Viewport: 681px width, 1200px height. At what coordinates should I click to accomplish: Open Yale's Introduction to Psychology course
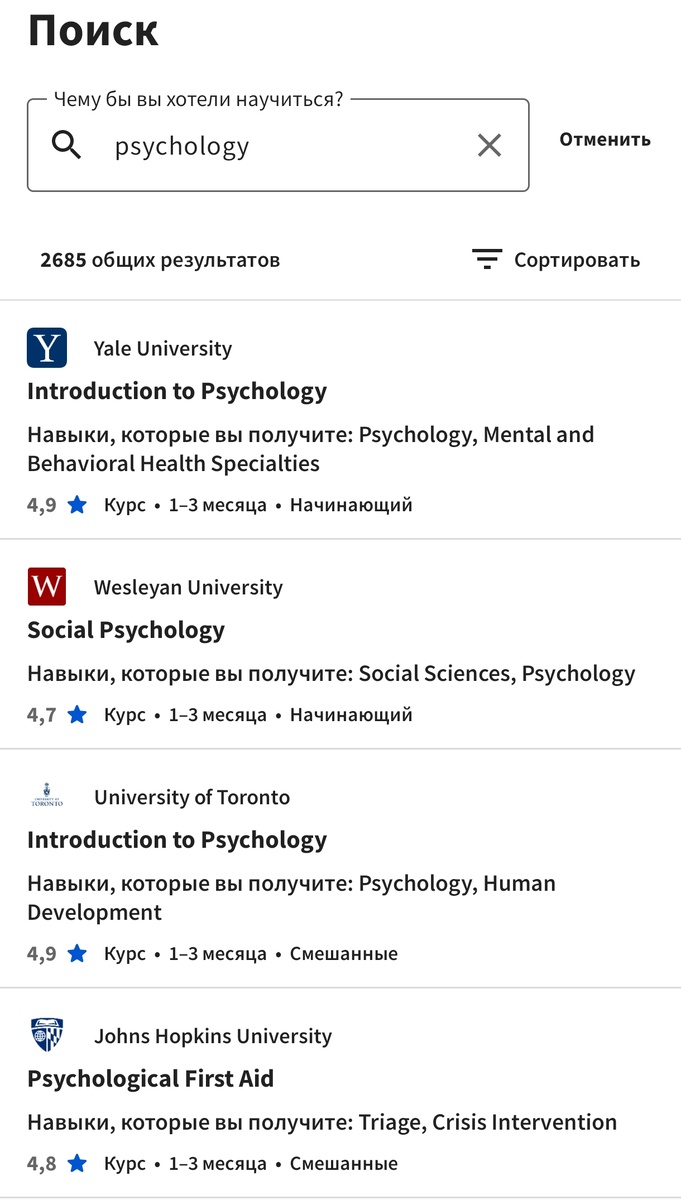coord(177,391)
